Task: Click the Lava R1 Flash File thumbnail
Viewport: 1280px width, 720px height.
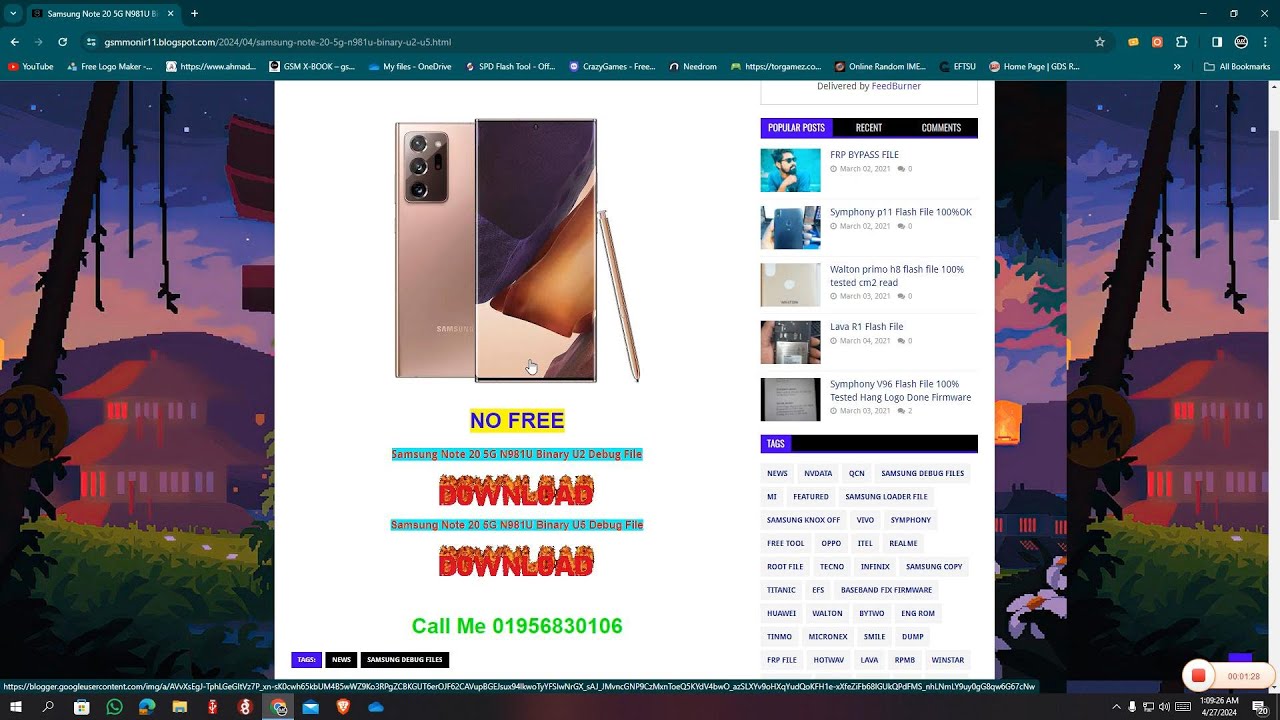Action: pos(790,342)
